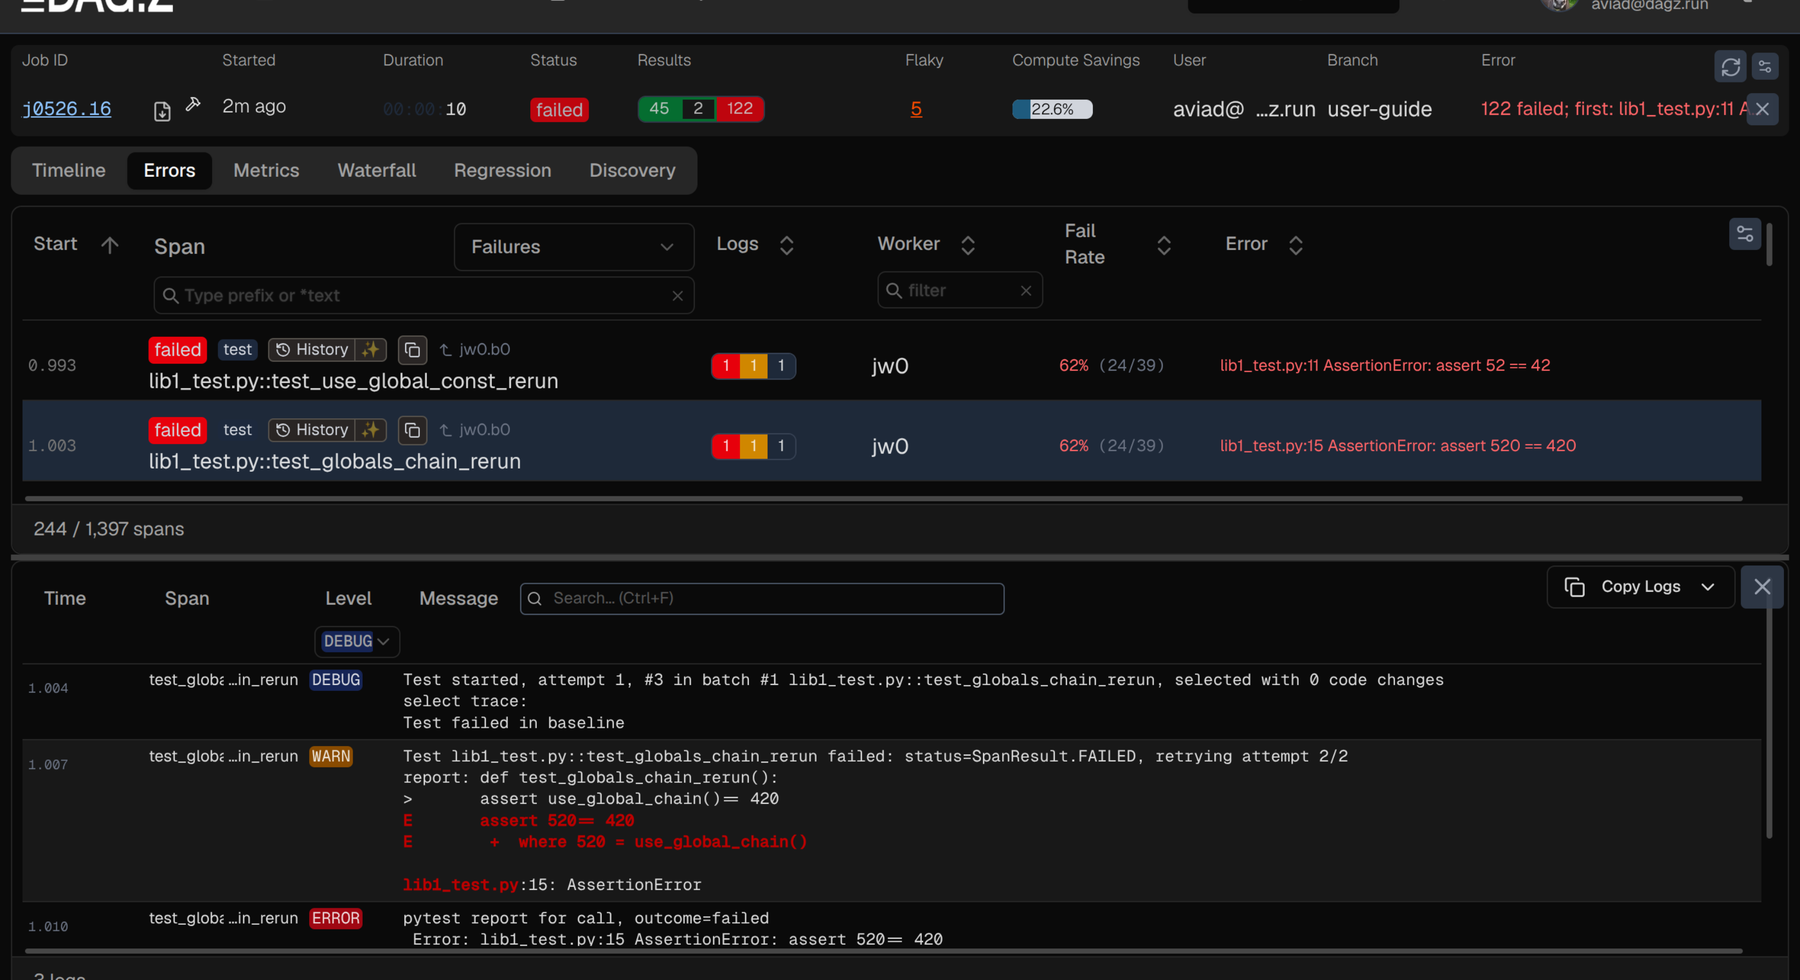1800x980 pixels.
Task: Select the Errors tab
Action: point(169,171)
